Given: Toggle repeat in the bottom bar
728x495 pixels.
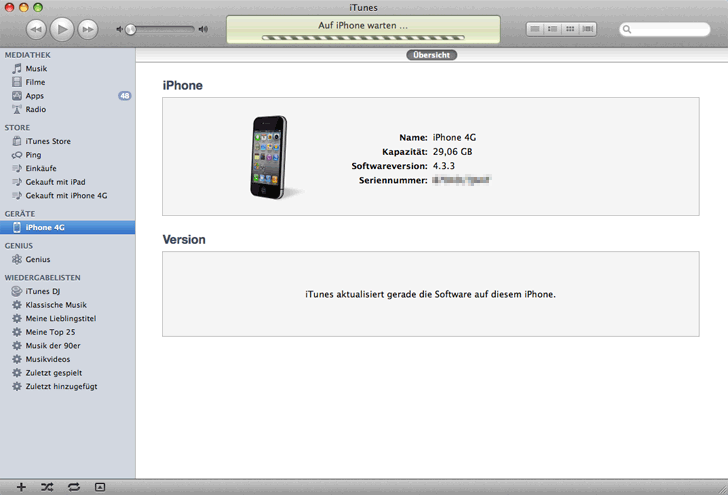Looking at the screenshot, I should point(74,487).
